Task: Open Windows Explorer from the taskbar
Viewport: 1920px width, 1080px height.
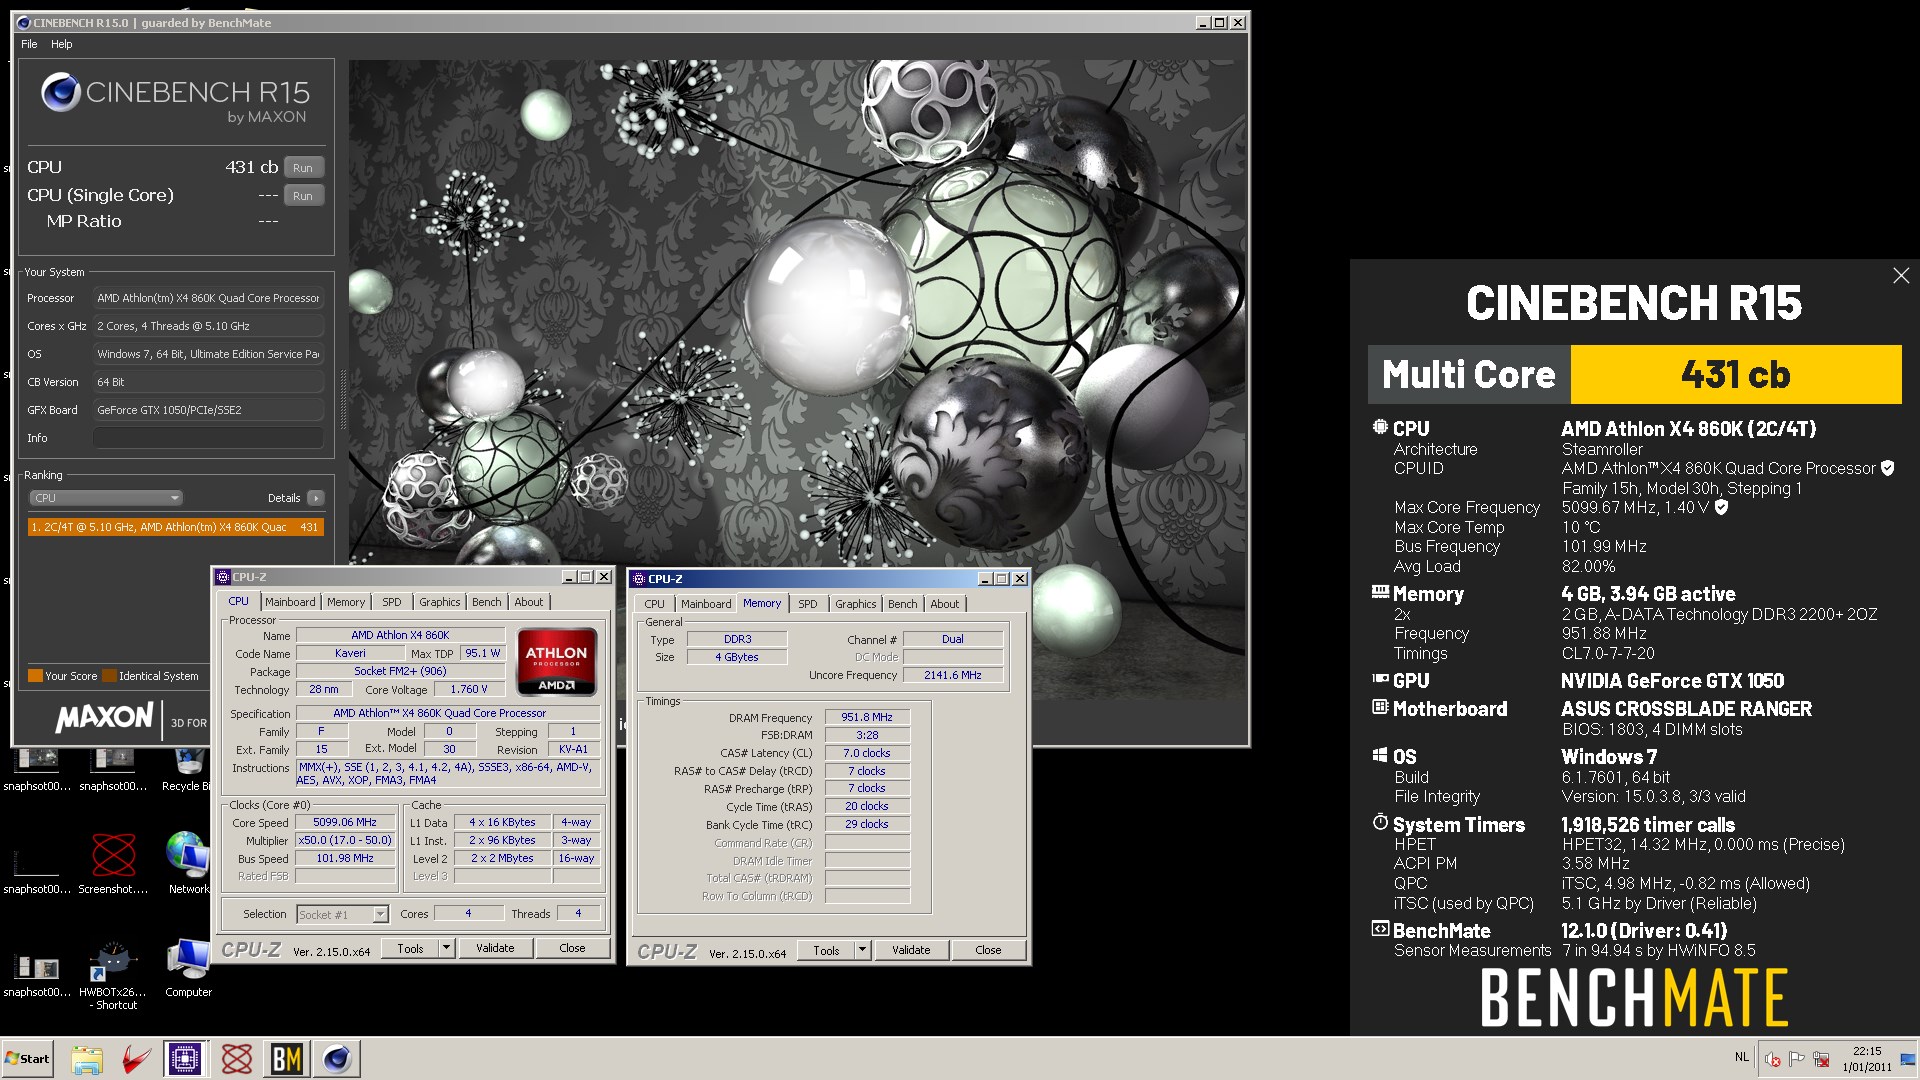Action: tap(86, 1059)
